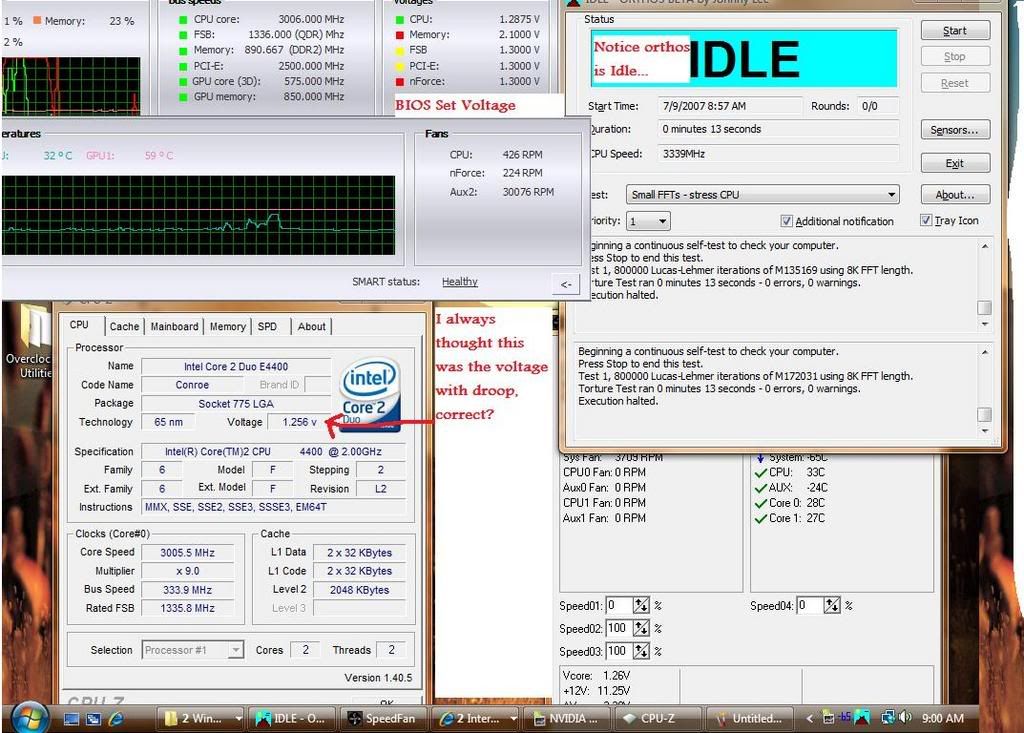Click SpeedFan temperature tray icon
This screenshot has width=1024, height=733.
[x=845, y=717]
